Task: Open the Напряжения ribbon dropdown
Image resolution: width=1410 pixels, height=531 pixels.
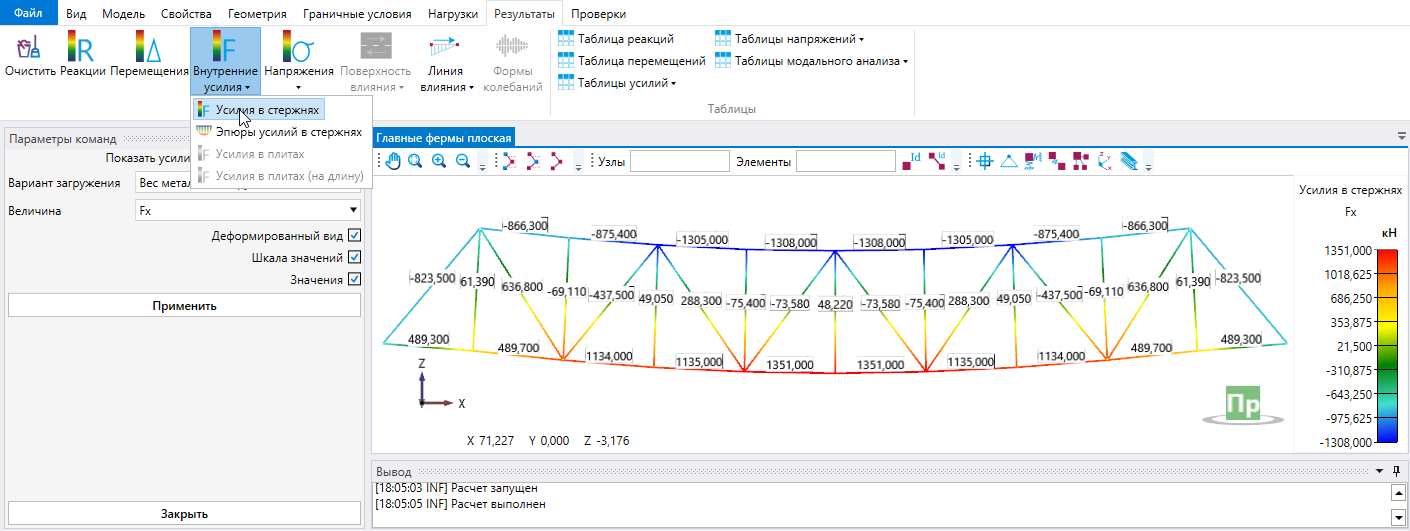Action: point(299,62)
